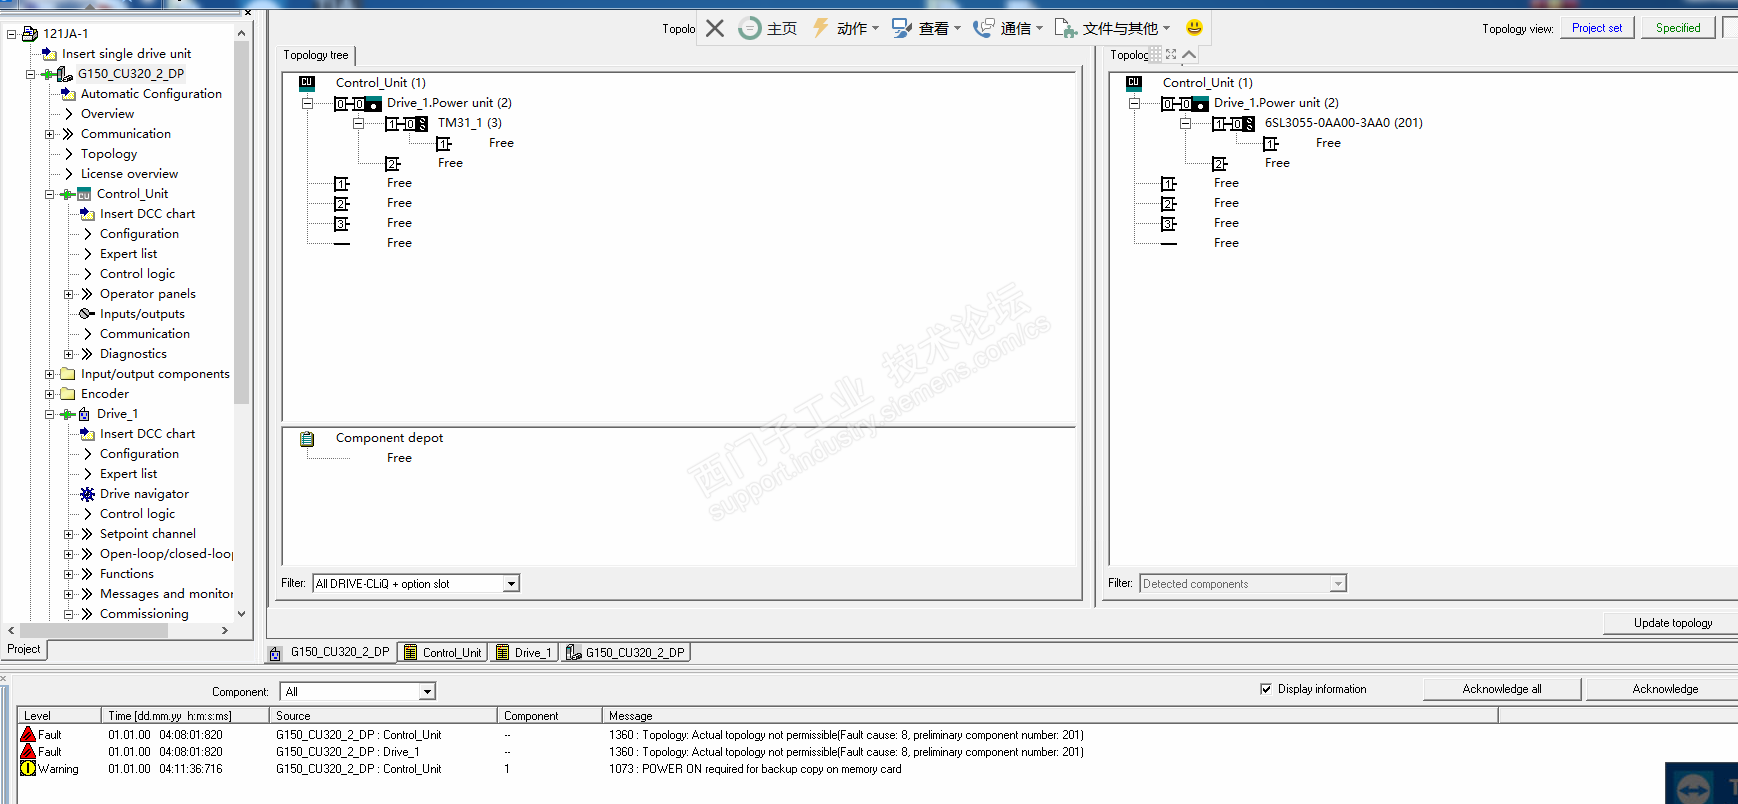Select the 1073 POWER ON required warning message
Screen dimensions: 1738x804
pyautogui.click(x=755, y=769)
